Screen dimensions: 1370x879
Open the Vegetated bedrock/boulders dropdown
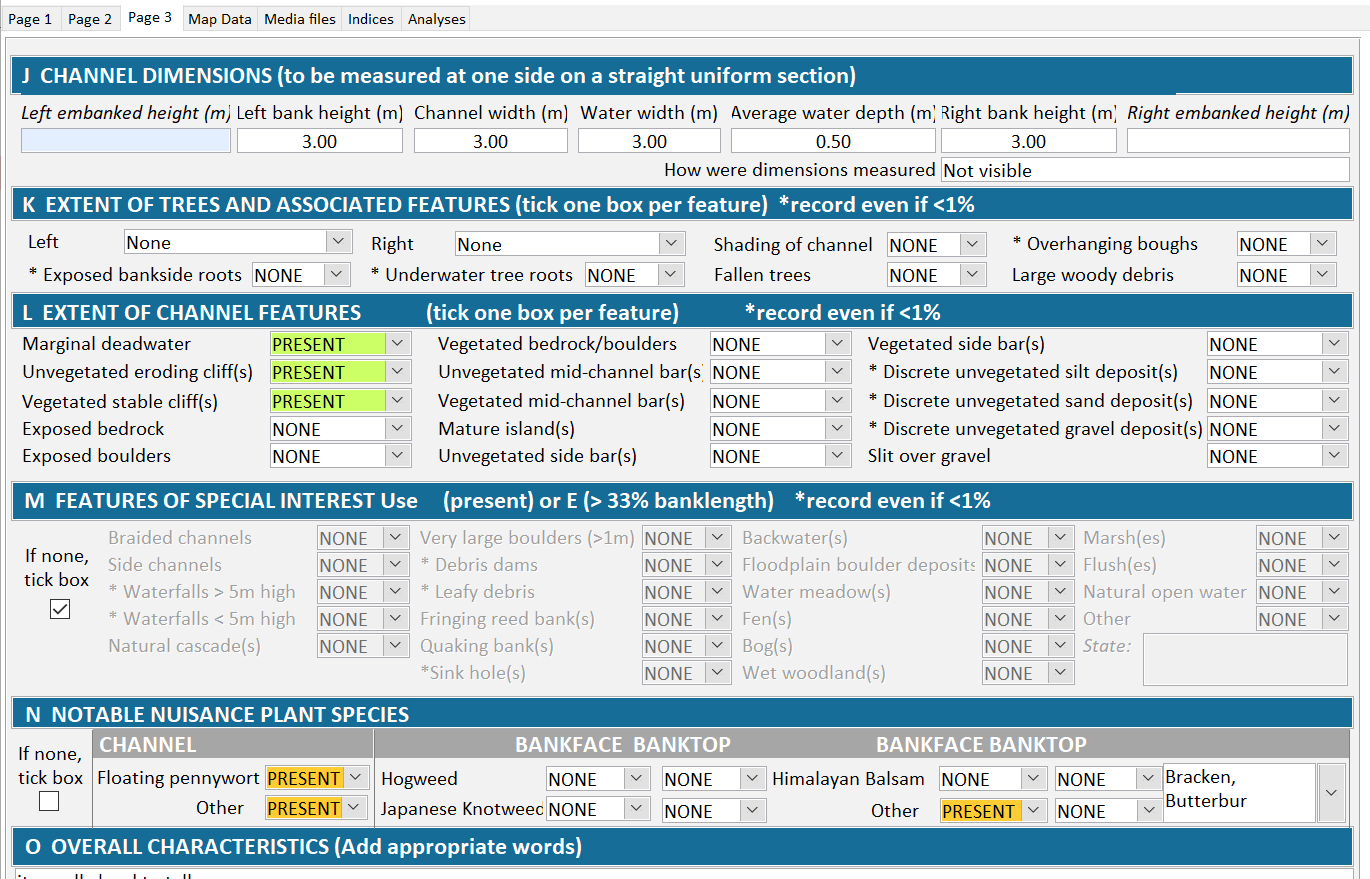coord(781,344)
